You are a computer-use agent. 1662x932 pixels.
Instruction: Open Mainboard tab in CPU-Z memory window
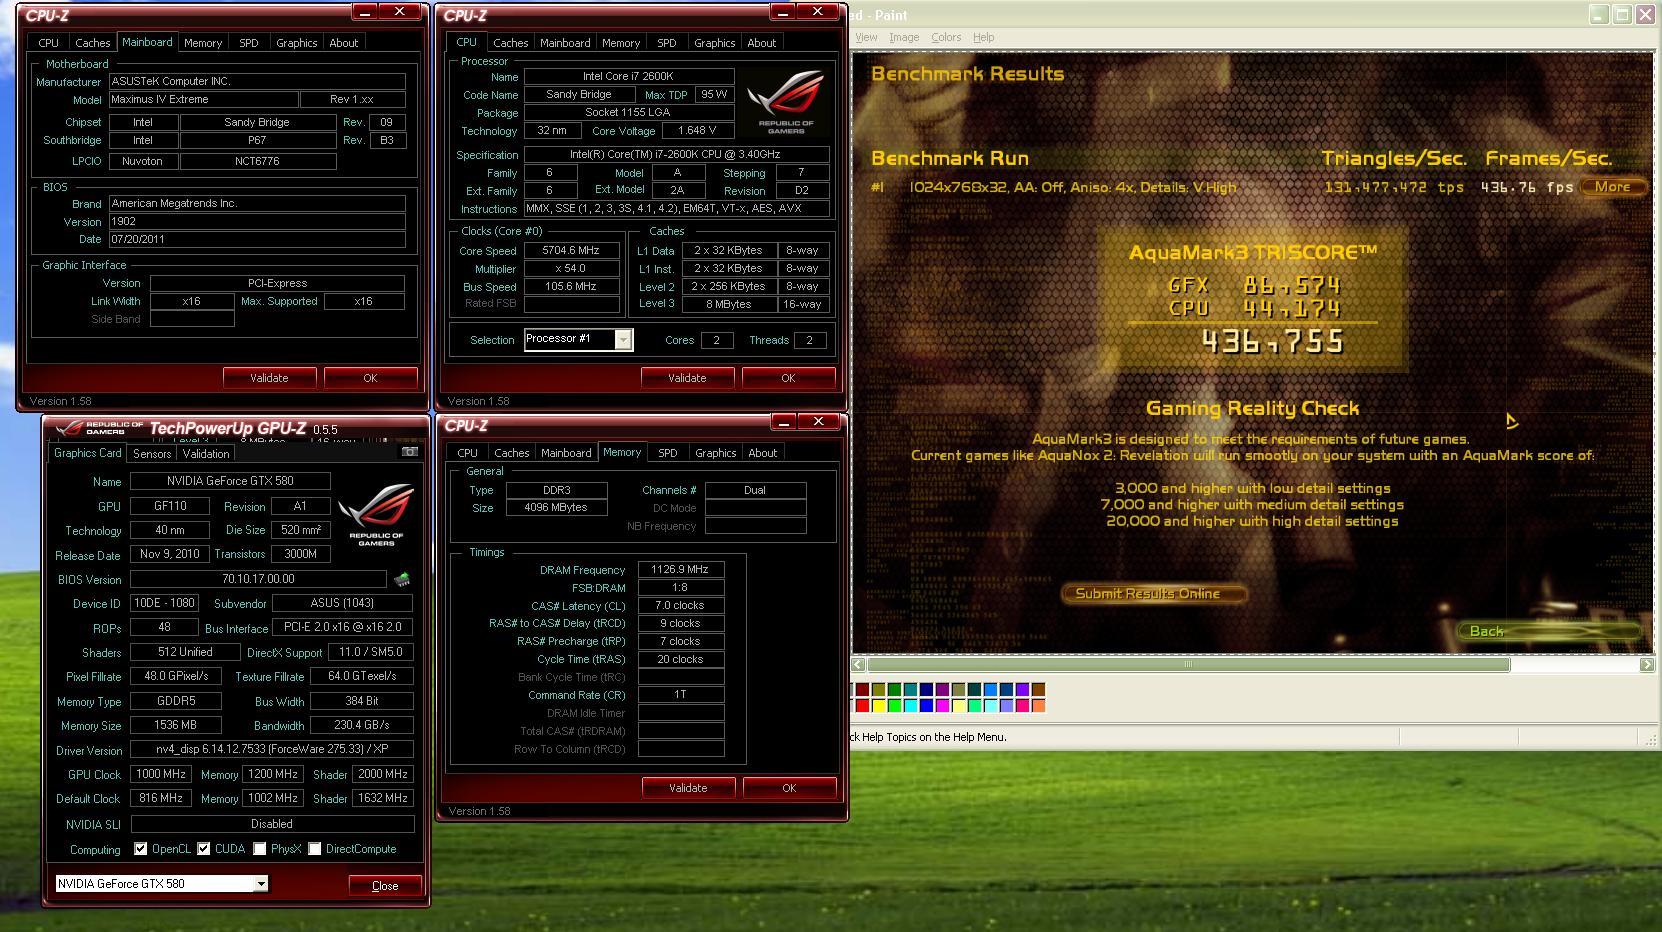(x=566, y=453)
